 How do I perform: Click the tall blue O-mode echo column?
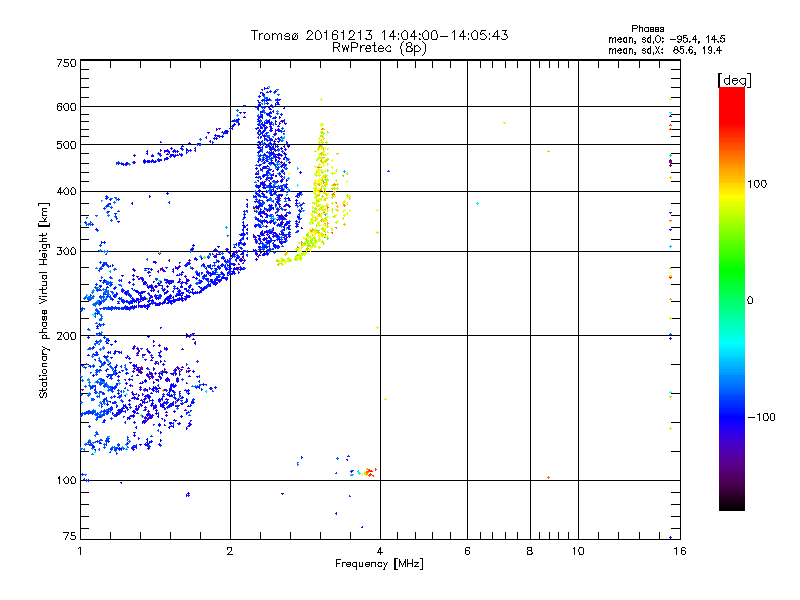point(271,171)
